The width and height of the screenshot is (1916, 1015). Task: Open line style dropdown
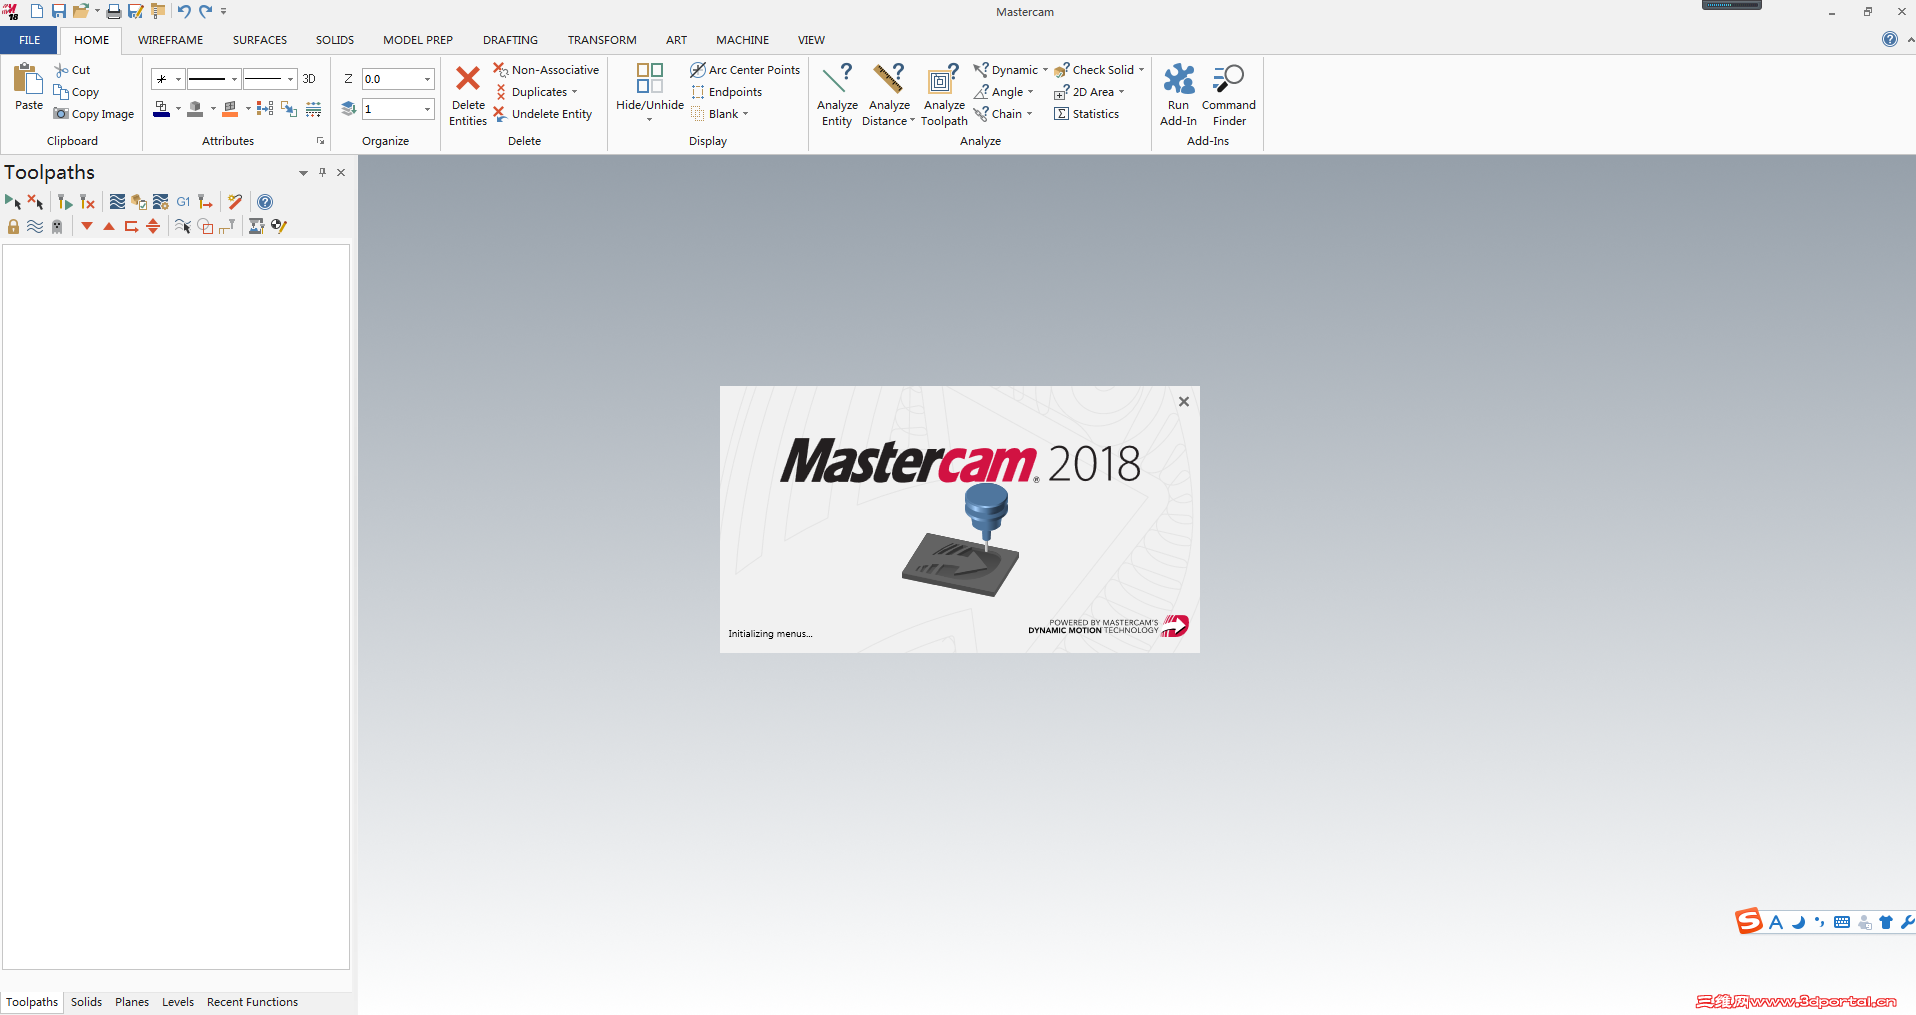(x=234, y=79)
